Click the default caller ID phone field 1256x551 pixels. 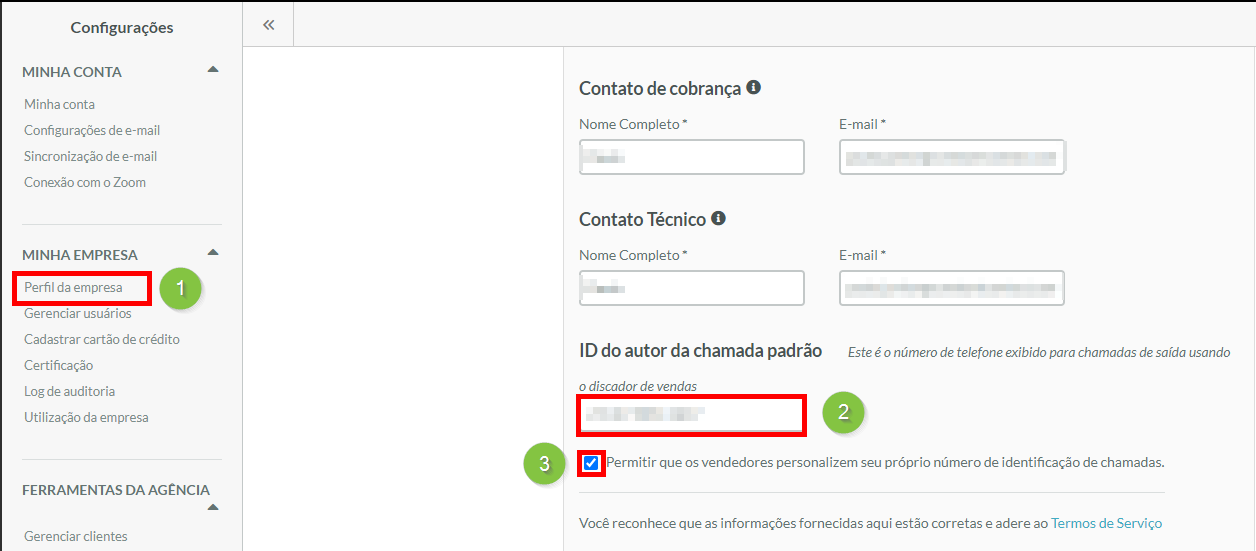point(692,414)
